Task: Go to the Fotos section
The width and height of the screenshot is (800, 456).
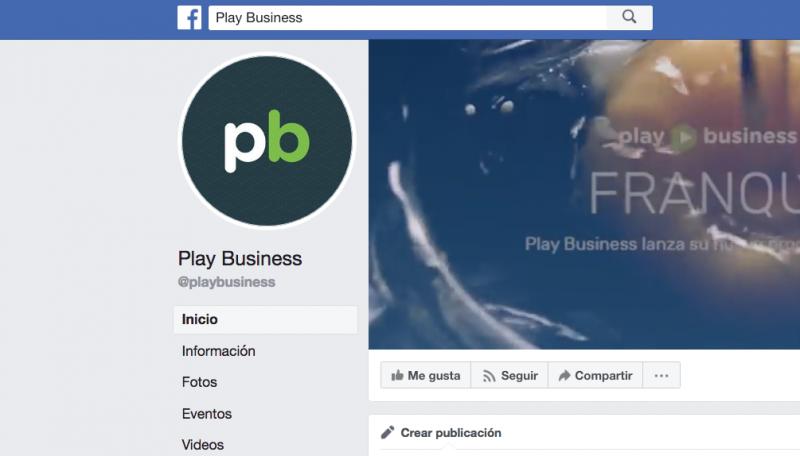Action: [199, 382]
